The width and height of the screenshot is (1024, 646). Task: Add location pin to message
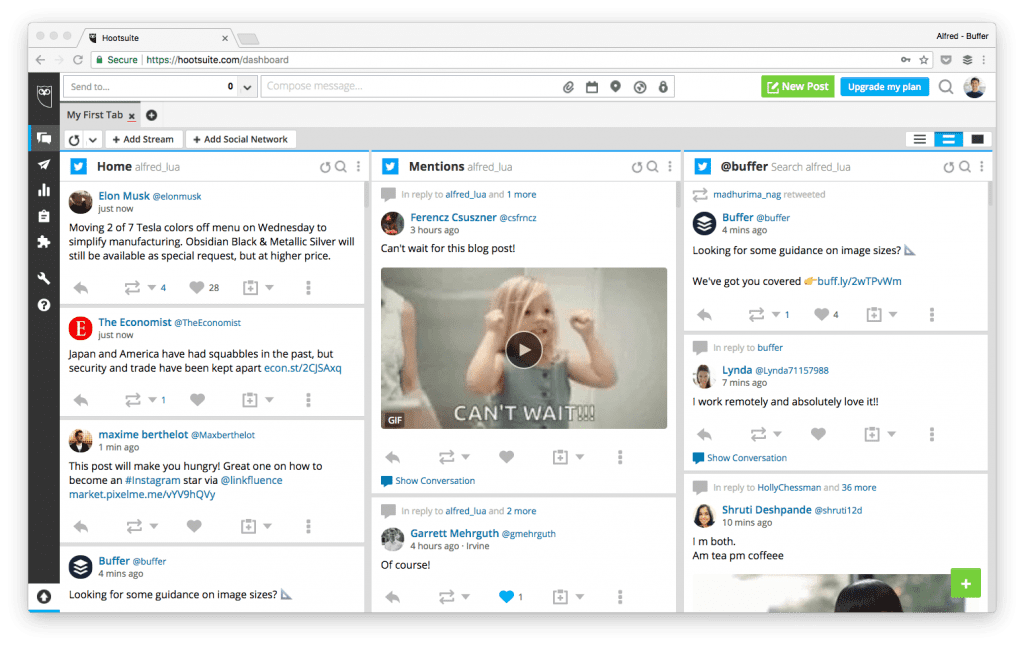pos(615,86)
